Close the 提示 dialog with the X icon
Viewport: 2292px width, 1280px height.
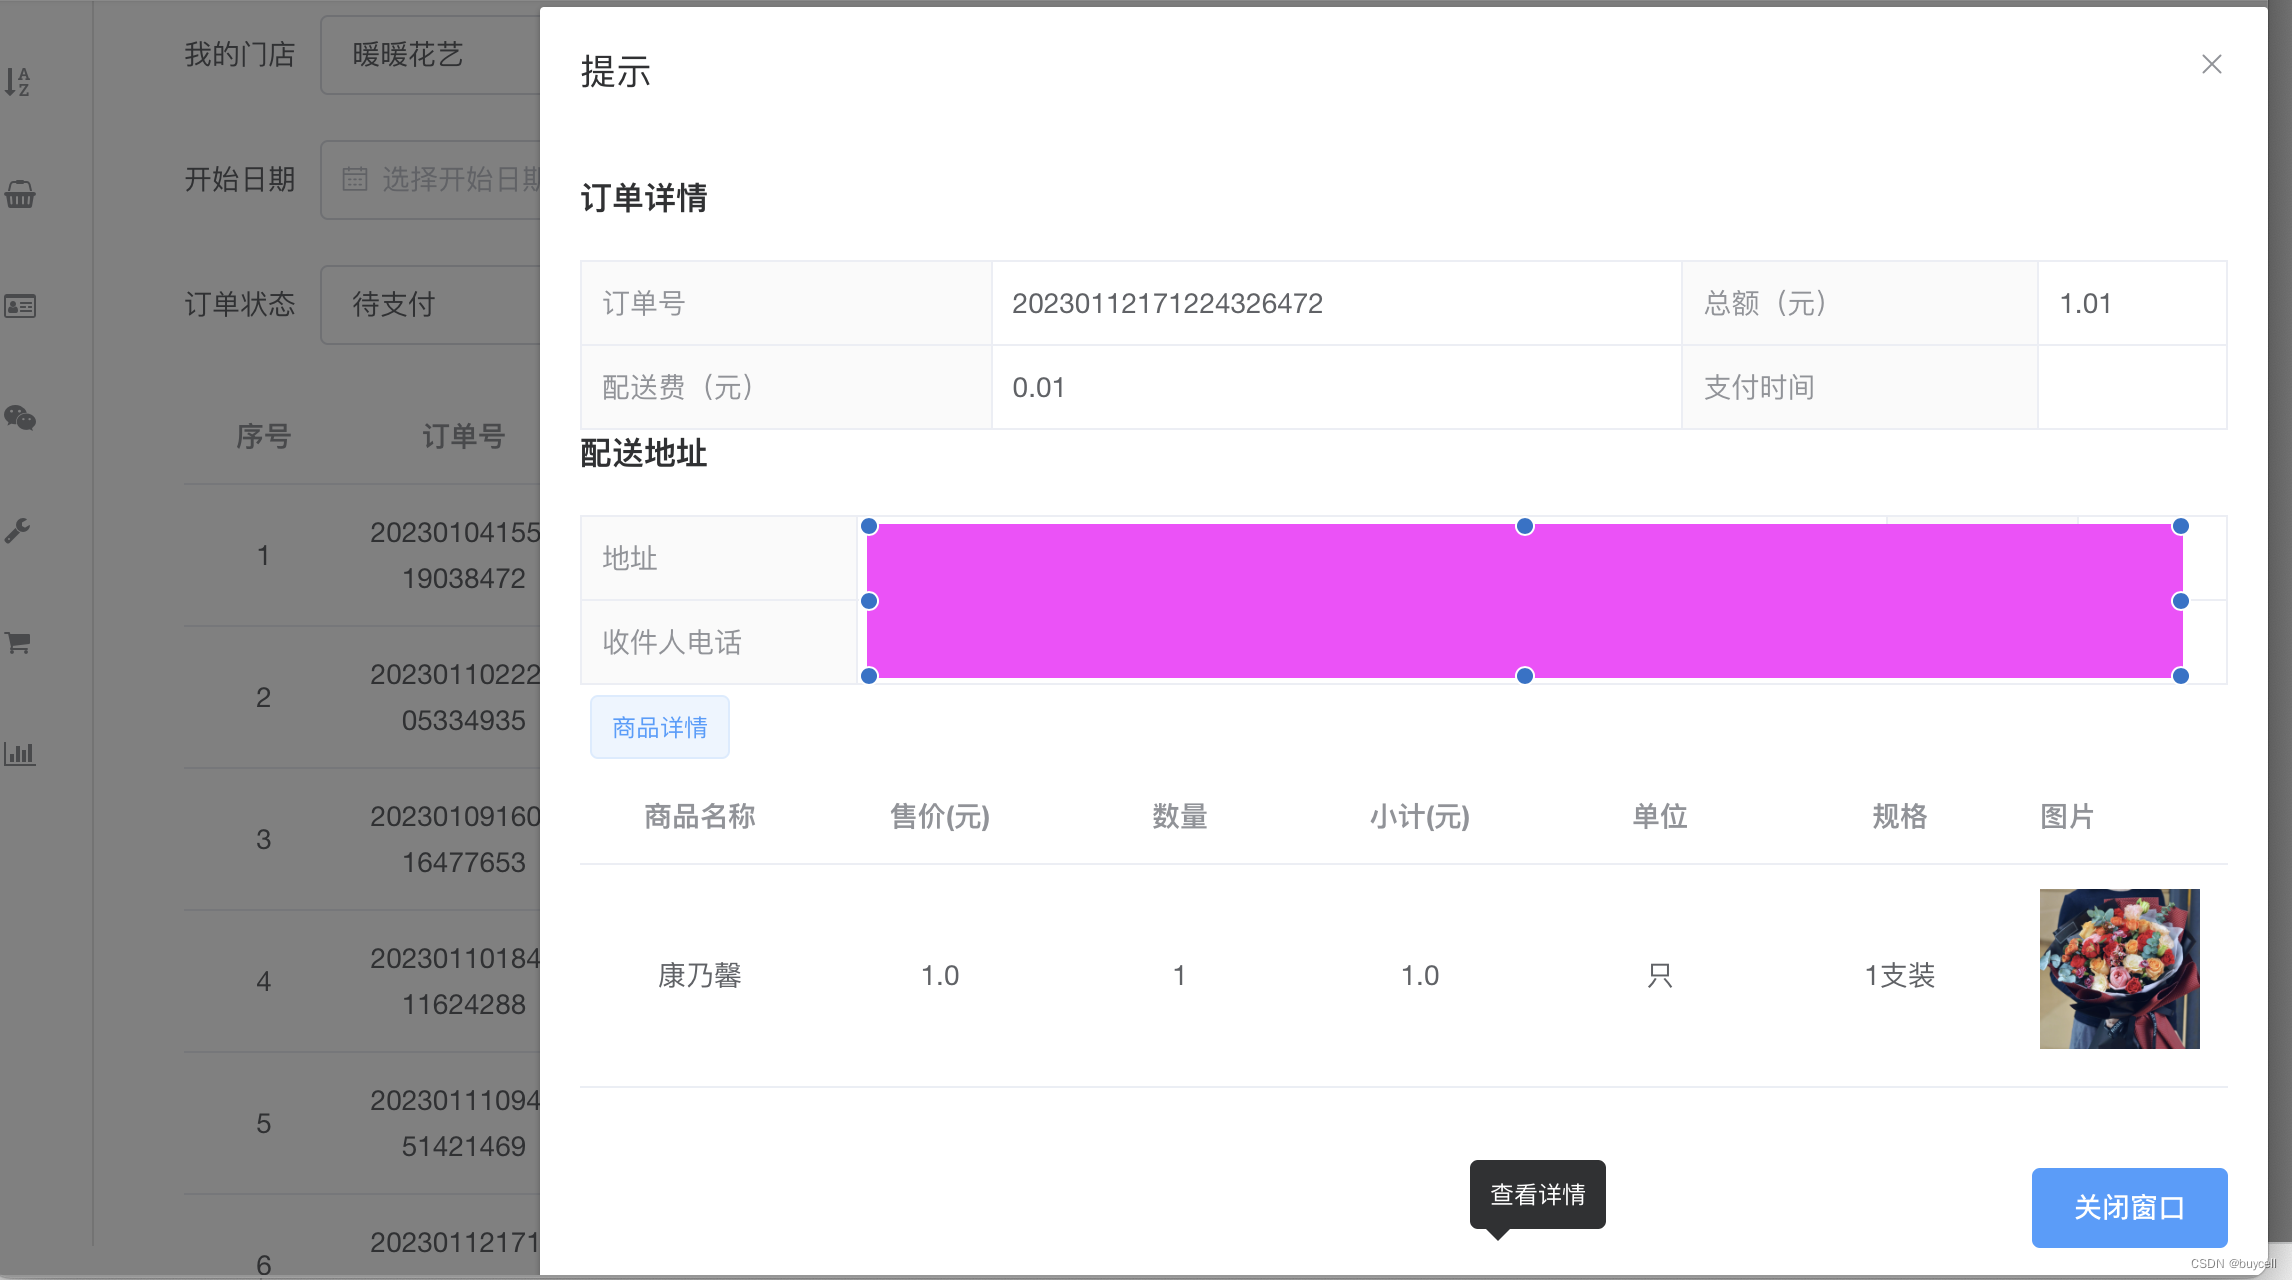2211,64
